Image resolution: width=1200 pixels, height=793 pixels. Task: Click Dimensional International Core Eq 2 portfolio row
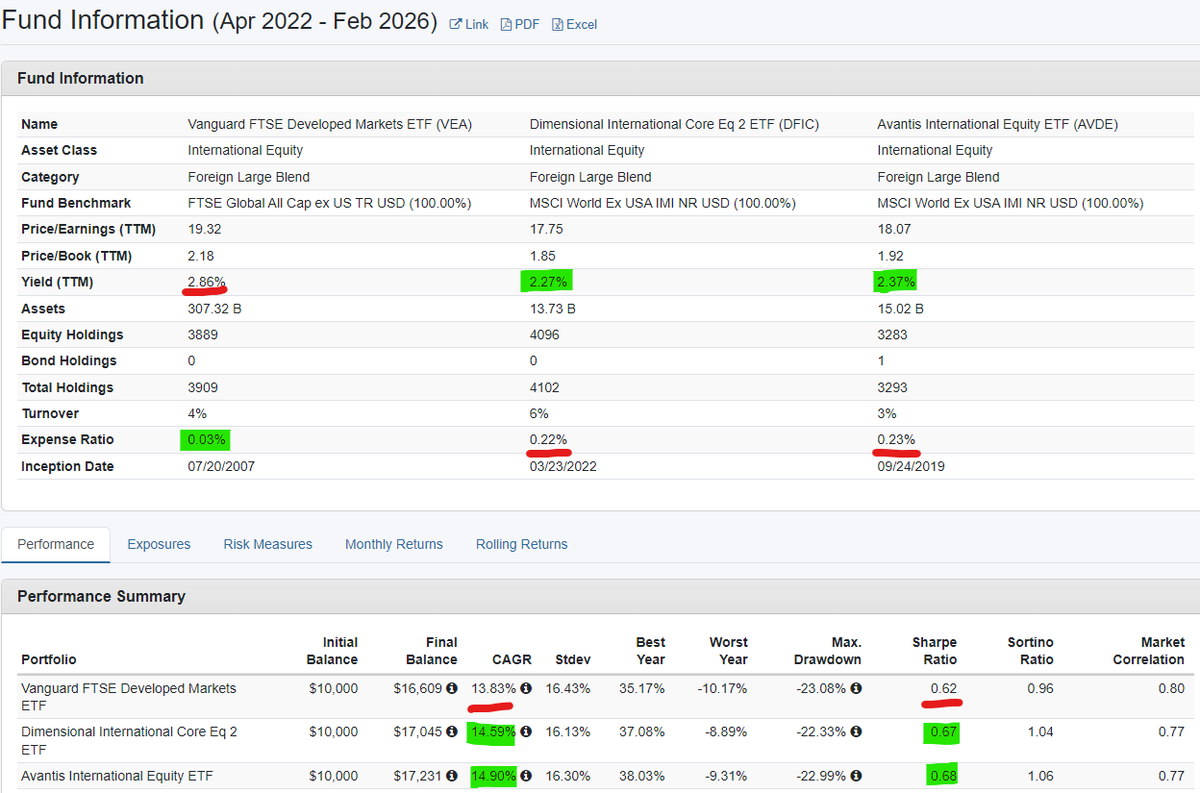tap(600, 740)
